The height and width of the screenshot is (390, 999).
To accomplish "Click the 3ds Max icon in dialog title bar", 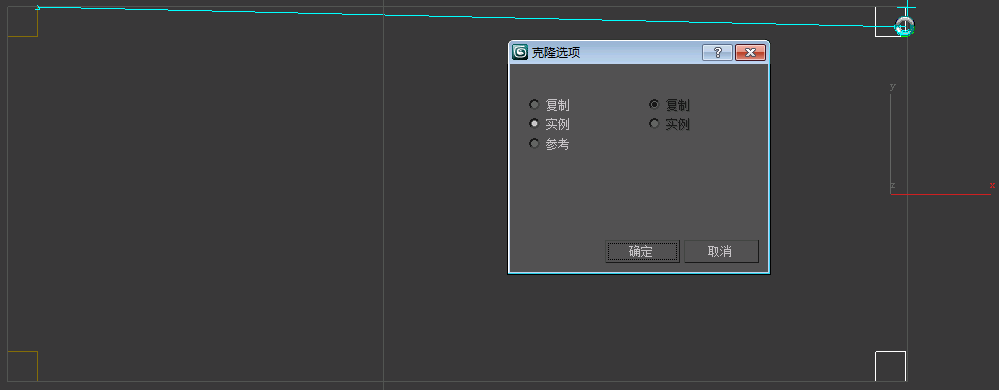I will (520, 52).
